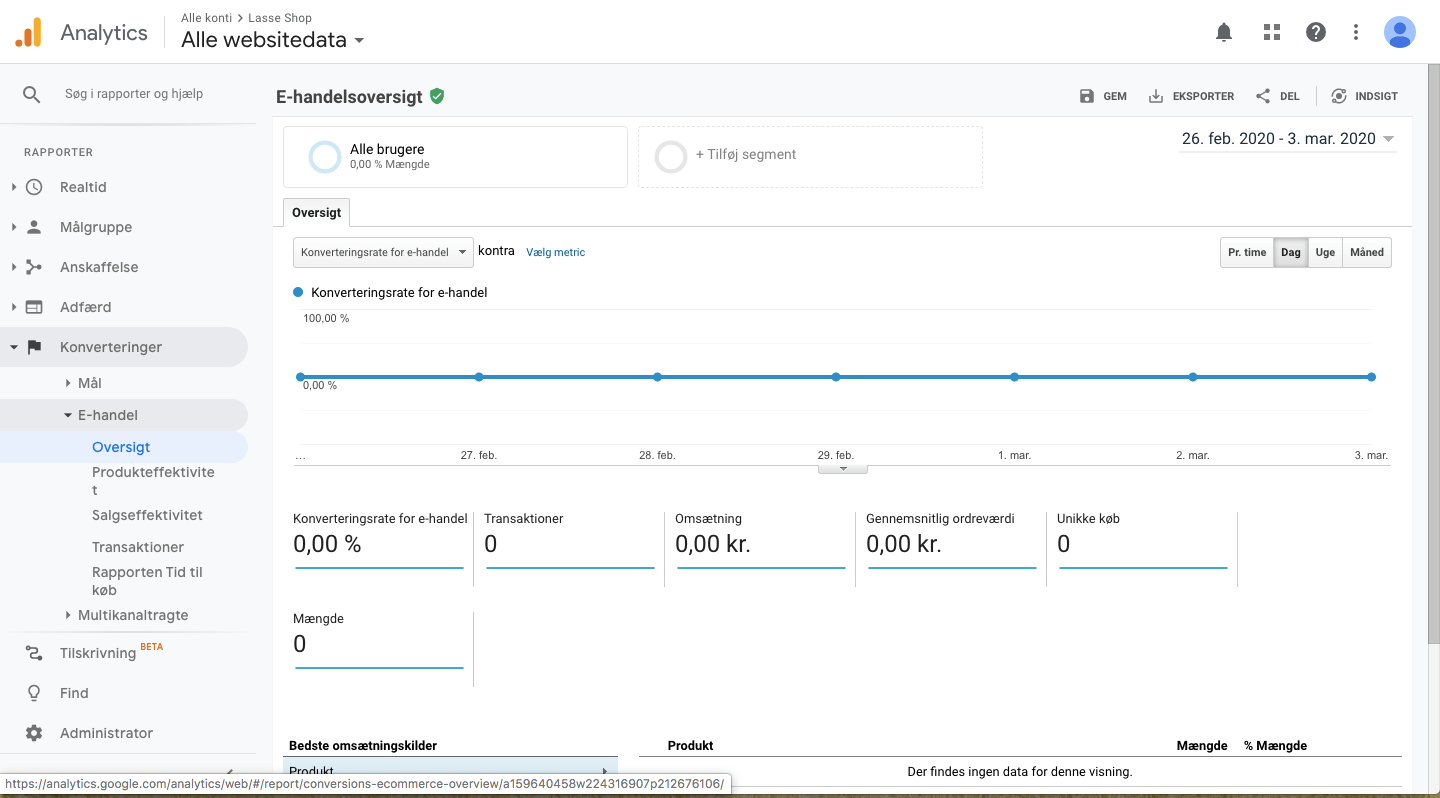
Task: Click the Administrator gear icon
Action: tap(34, 733)
